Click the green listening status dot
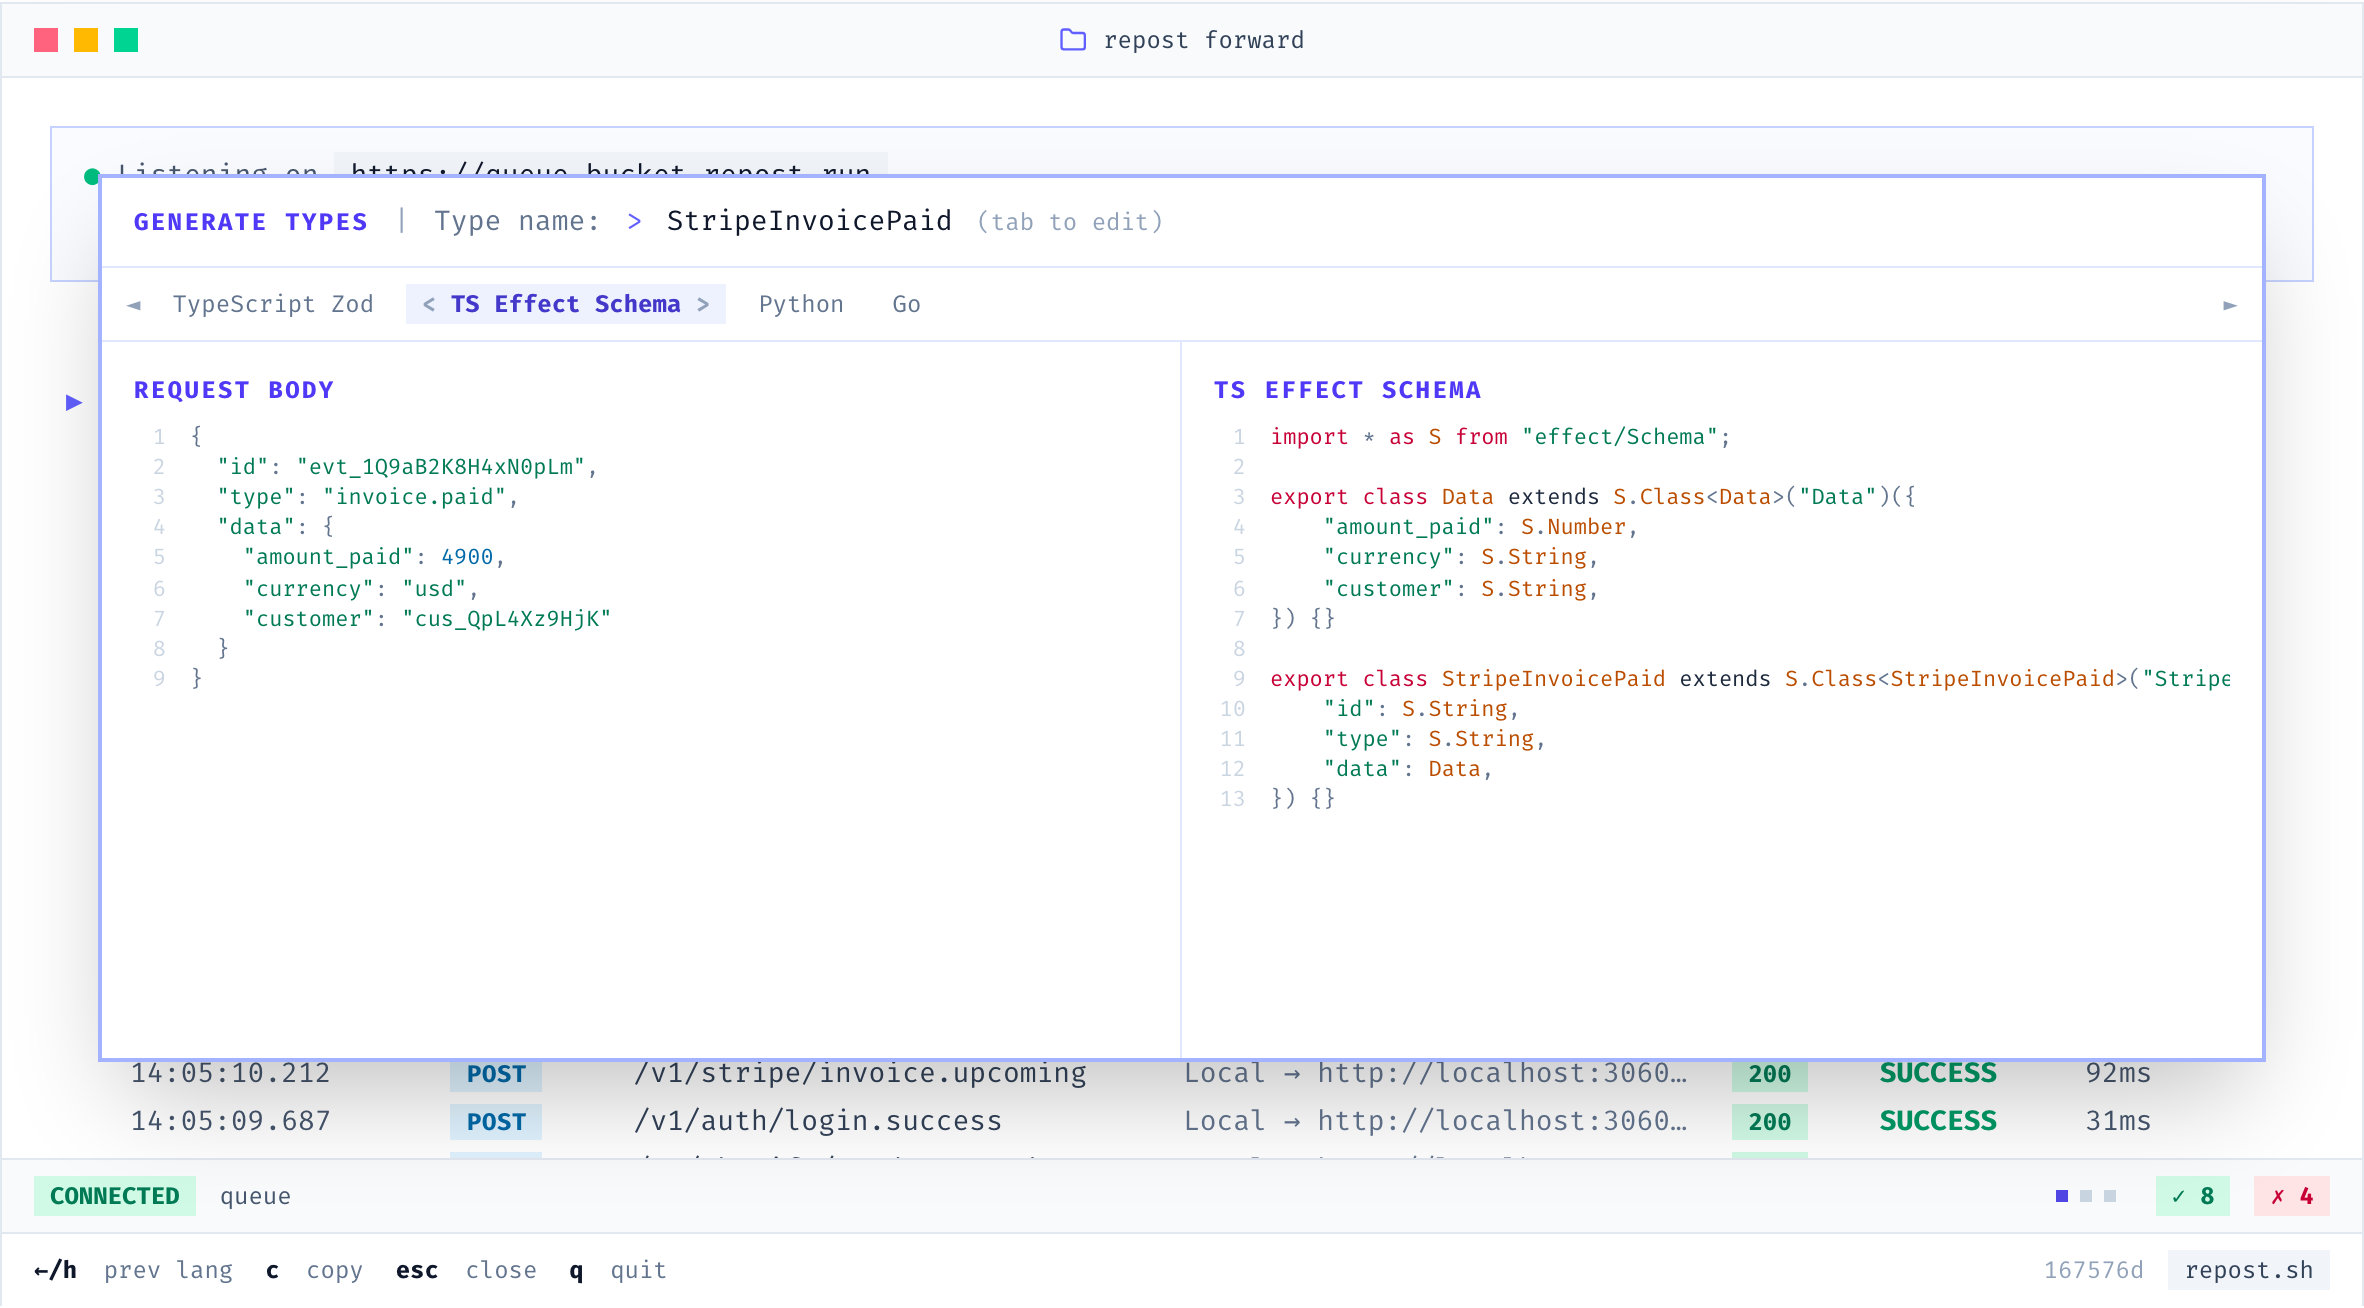Image resolution: width=2364 pixels, height=1308 pixels. click(x=92, y=177)
